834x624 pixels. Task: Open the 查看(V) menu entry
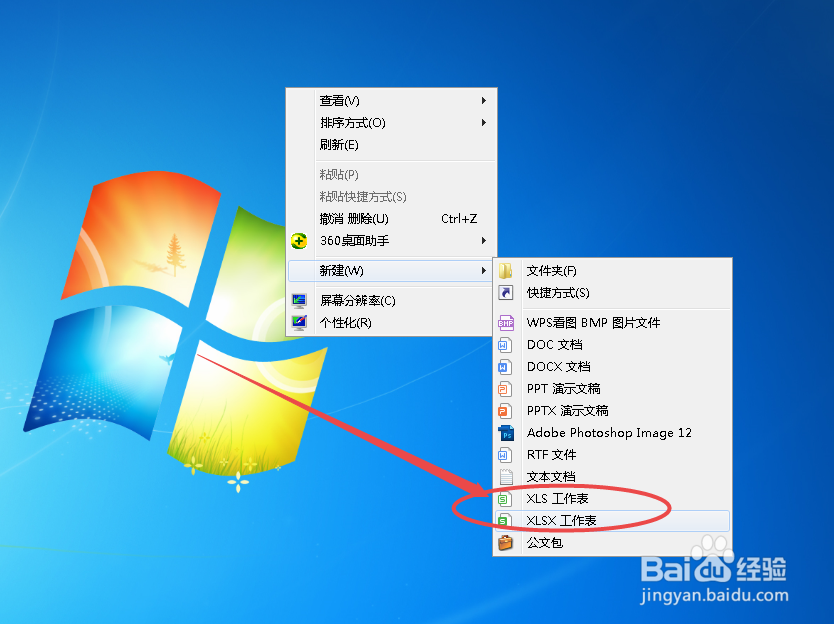coord(391,101)
